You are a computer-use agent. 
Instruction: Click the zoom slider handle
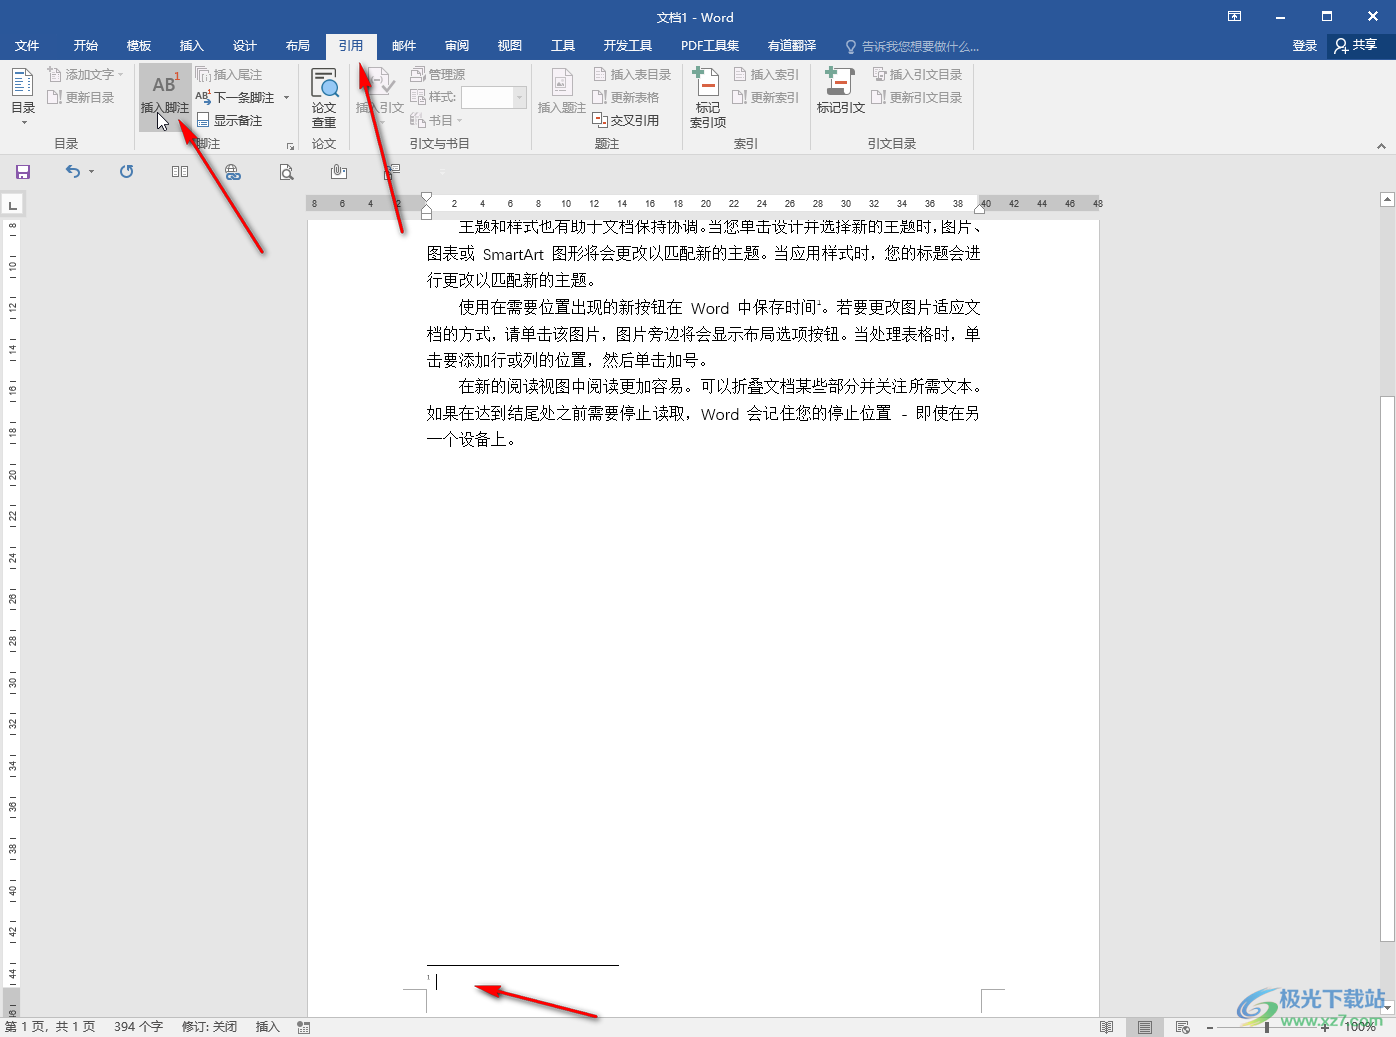(1267, 1027)
